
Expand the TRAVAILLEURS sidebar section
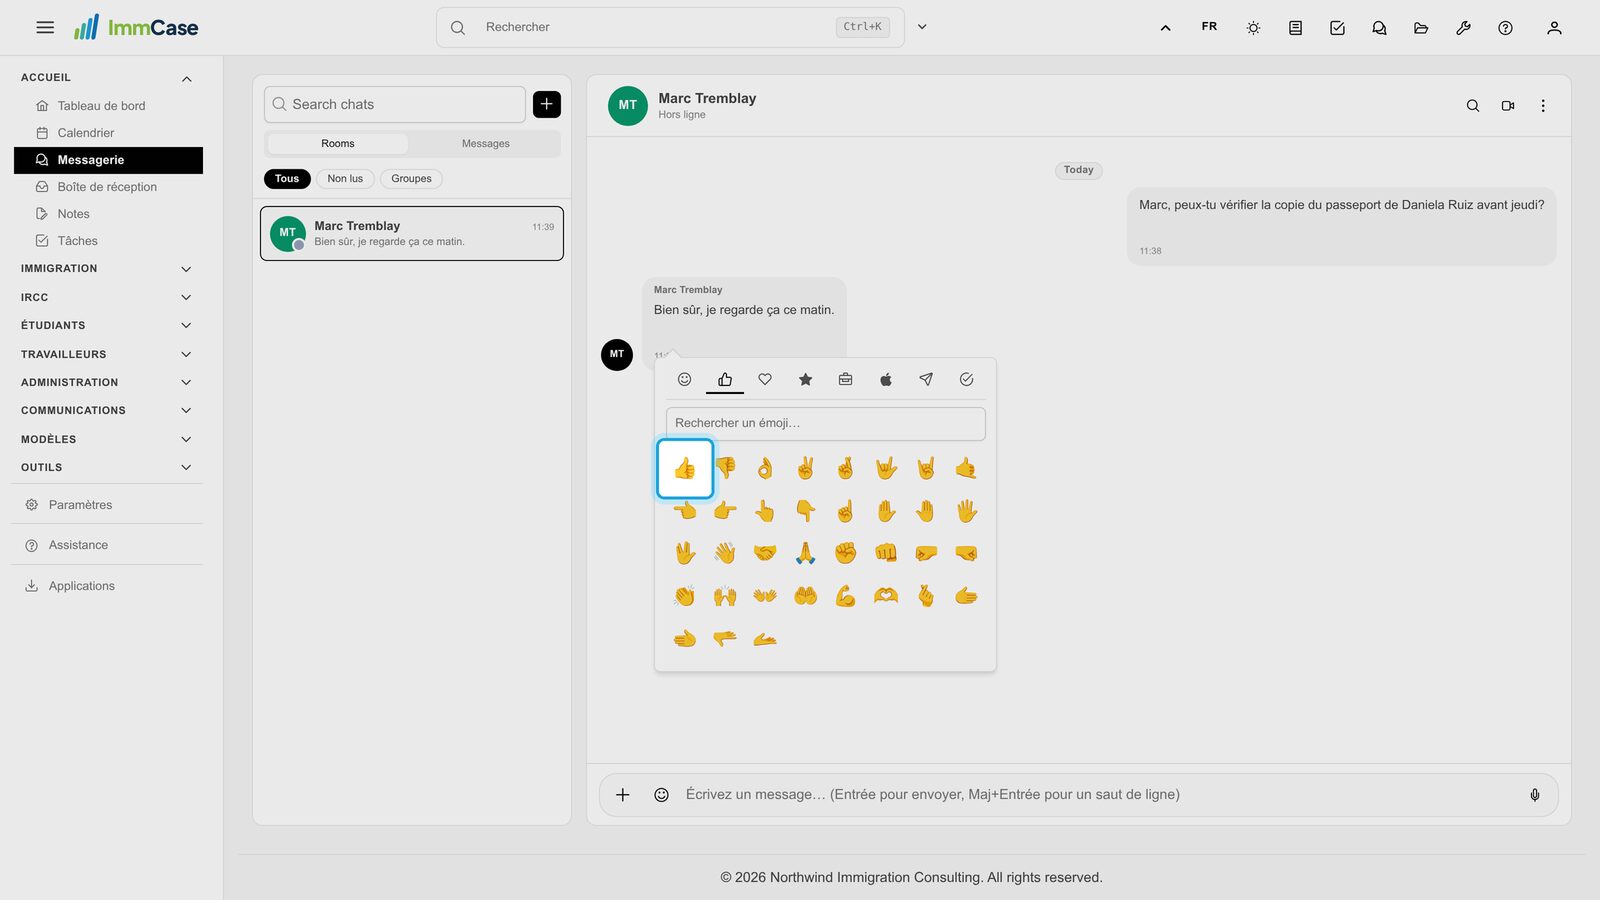point(106,355)
